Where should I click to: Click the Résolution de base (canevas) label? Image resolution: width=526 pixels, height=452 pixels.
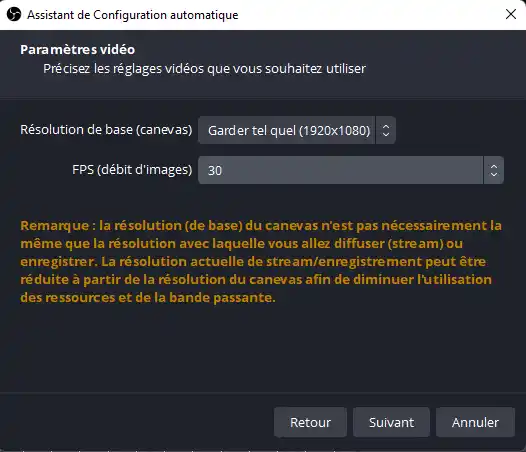click(106, 130)
